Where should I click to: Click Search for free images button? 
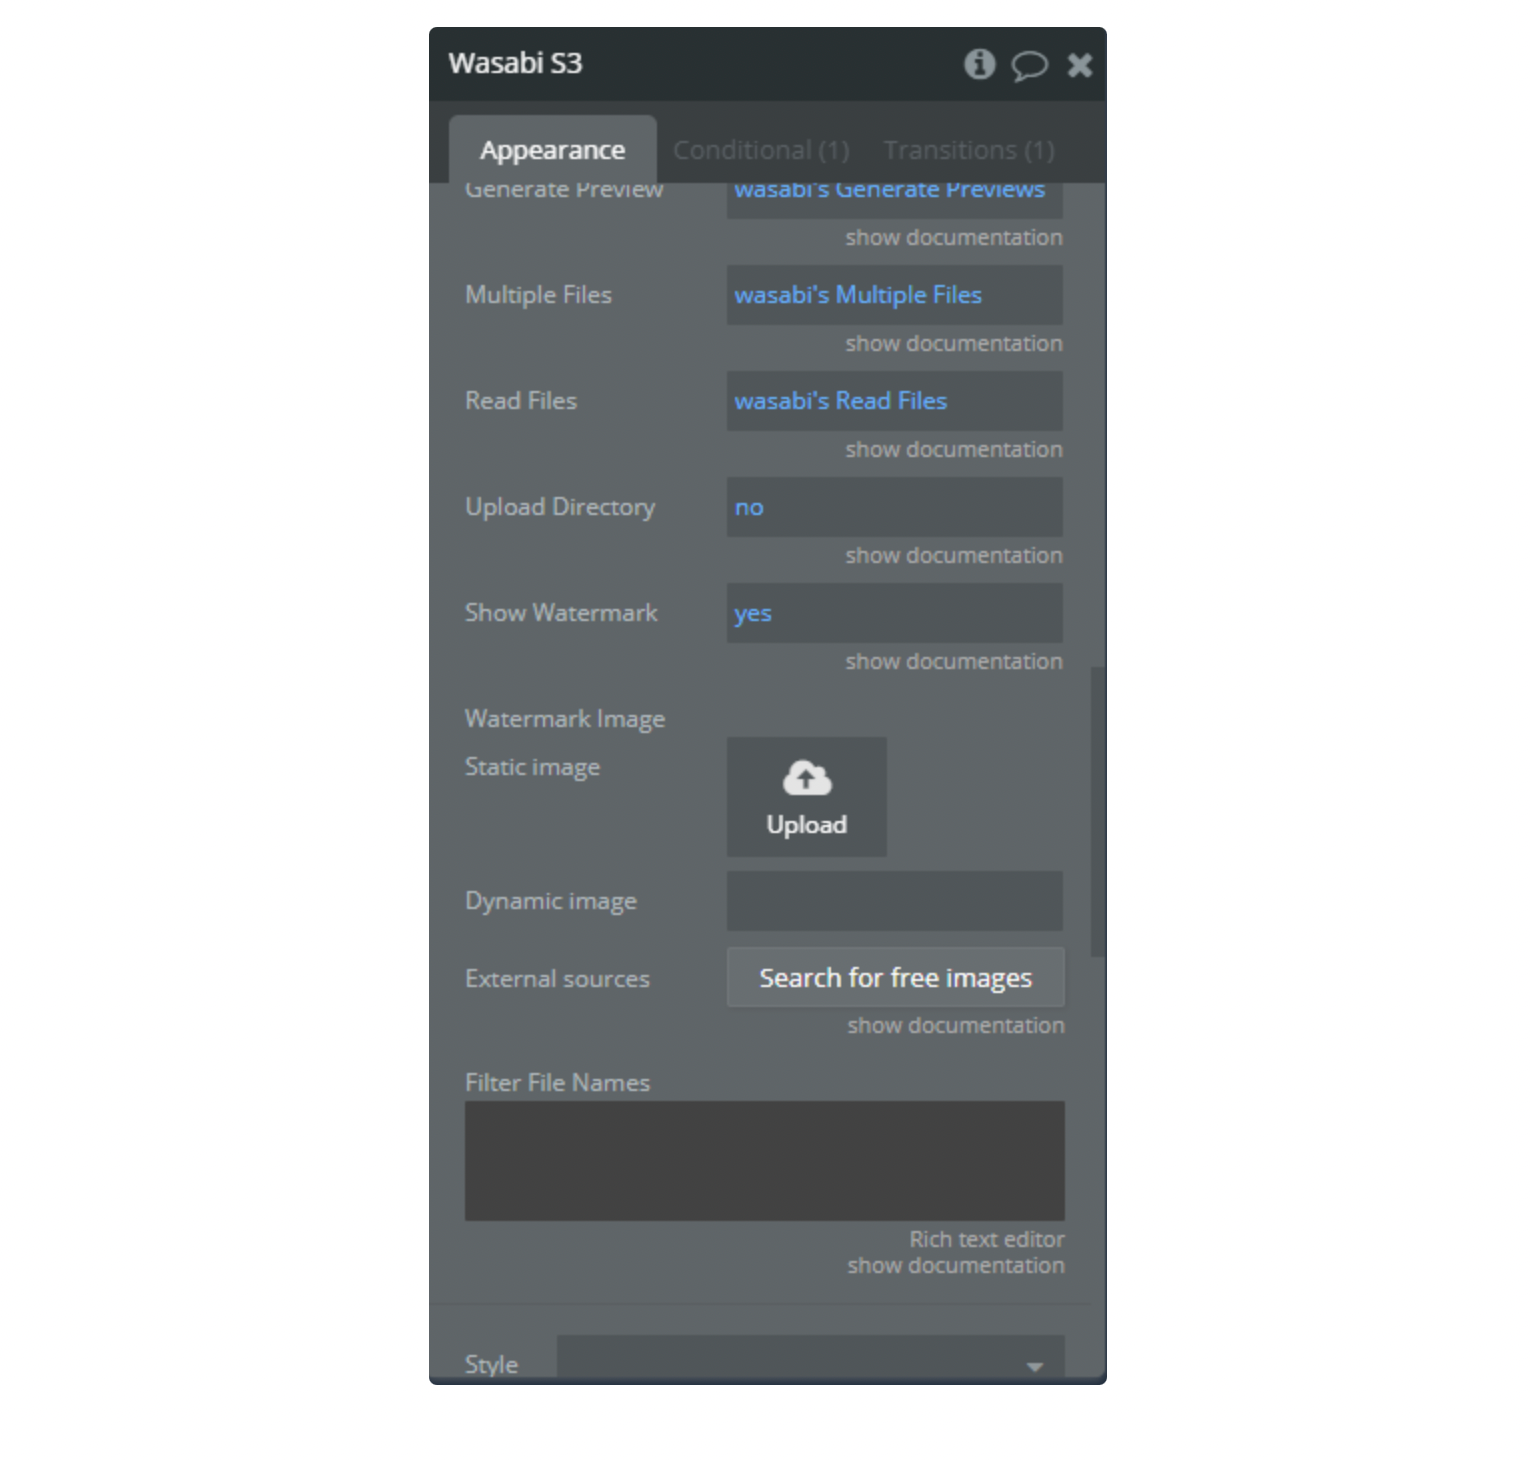click(895, 977)
